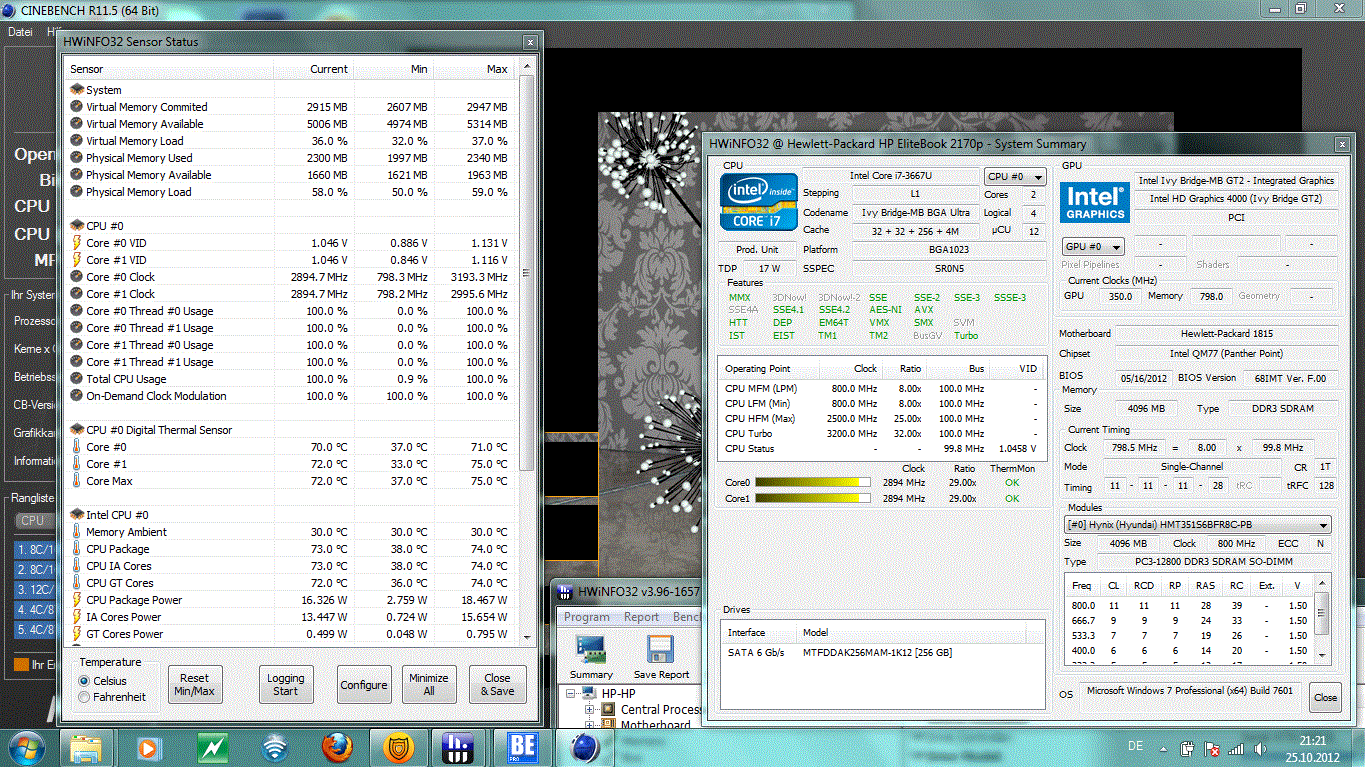Open the orange shield security app
1365x767 pixels.
[x=399, y=748]
